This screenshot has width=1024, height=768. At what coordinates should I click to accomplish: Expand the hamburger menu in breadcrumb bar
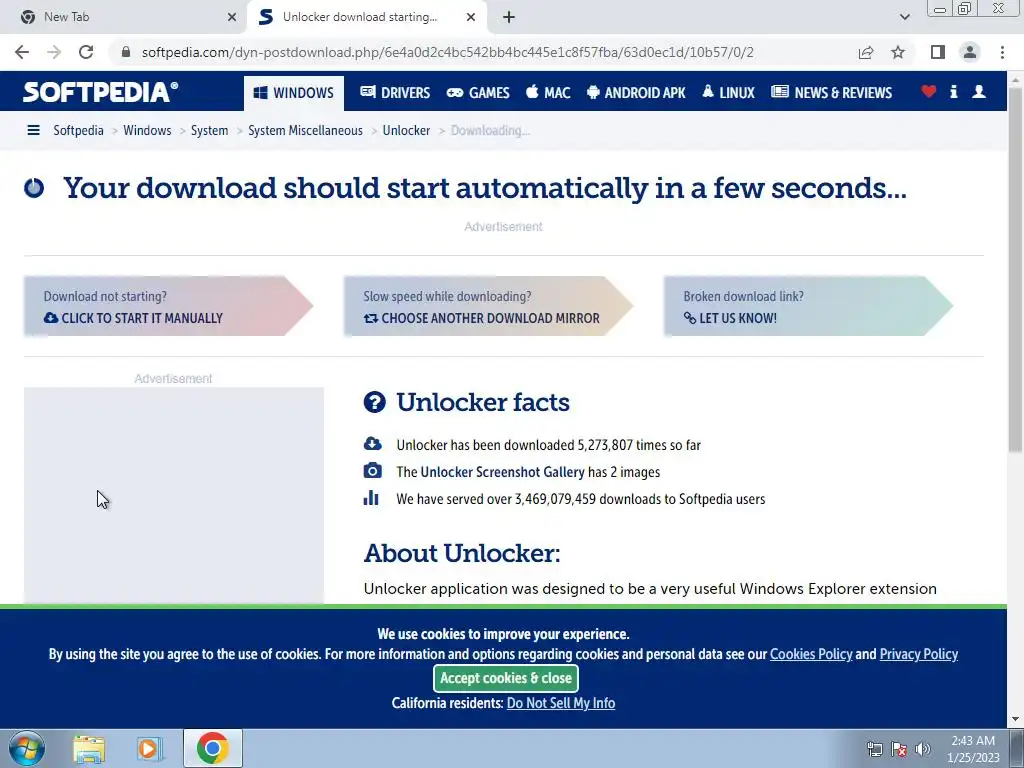[x=33, y=131]
